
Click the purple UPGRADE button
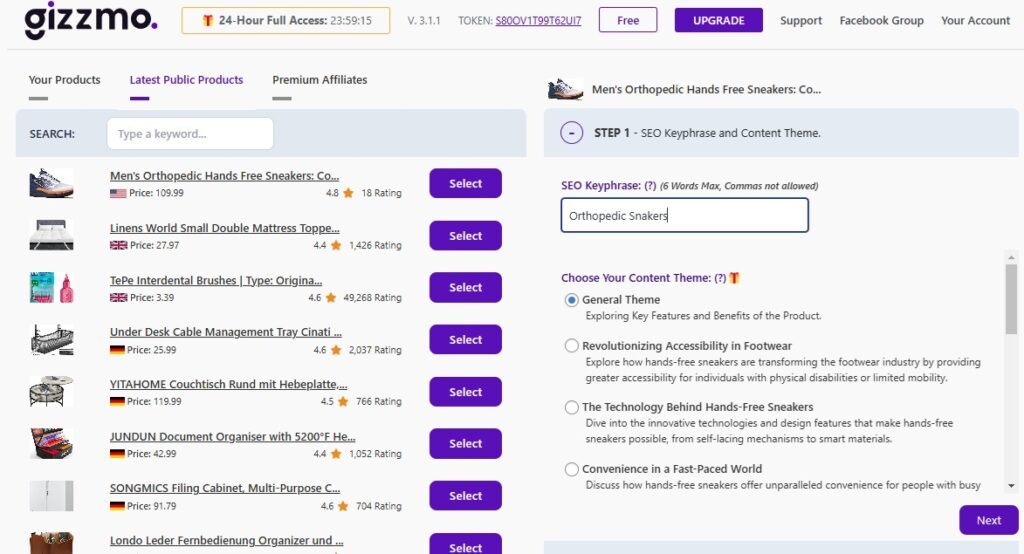718,20
